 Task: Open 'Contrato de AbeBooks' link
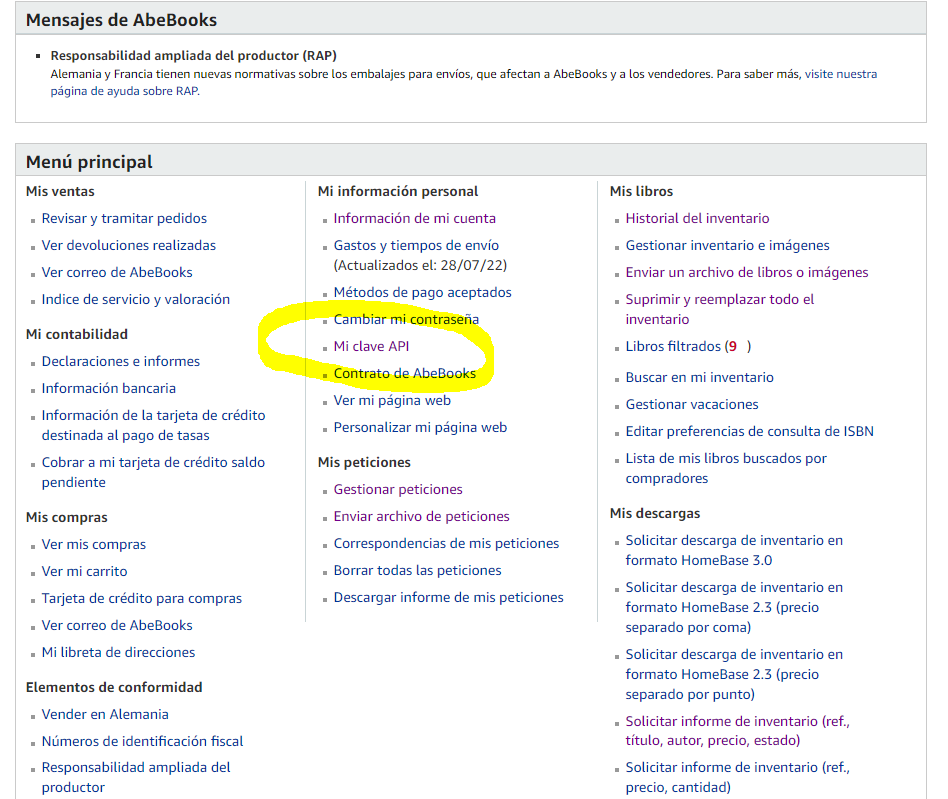click(404, 373)
